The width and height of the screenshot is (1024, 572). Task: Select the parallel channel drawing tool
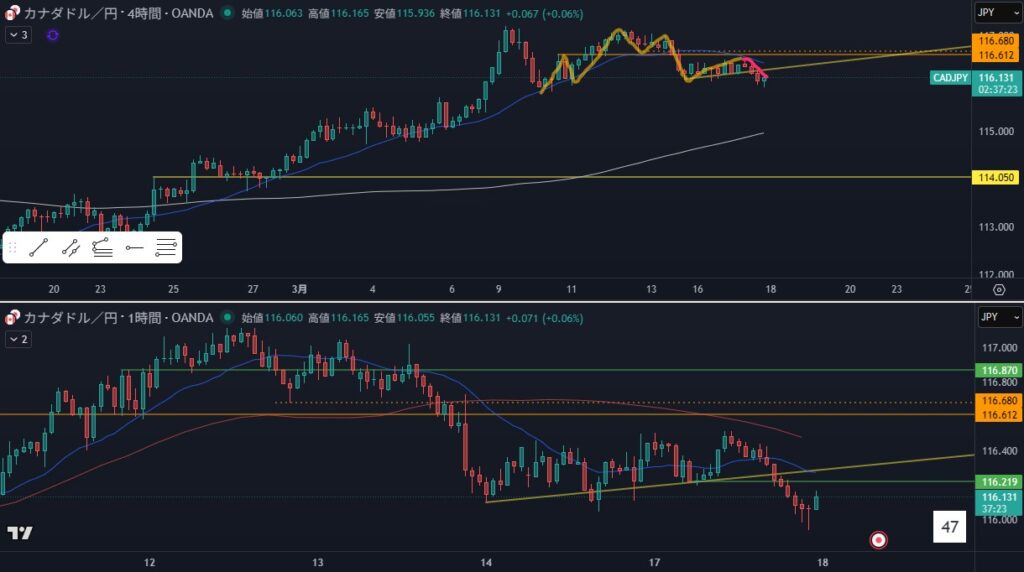coord(70,248)
